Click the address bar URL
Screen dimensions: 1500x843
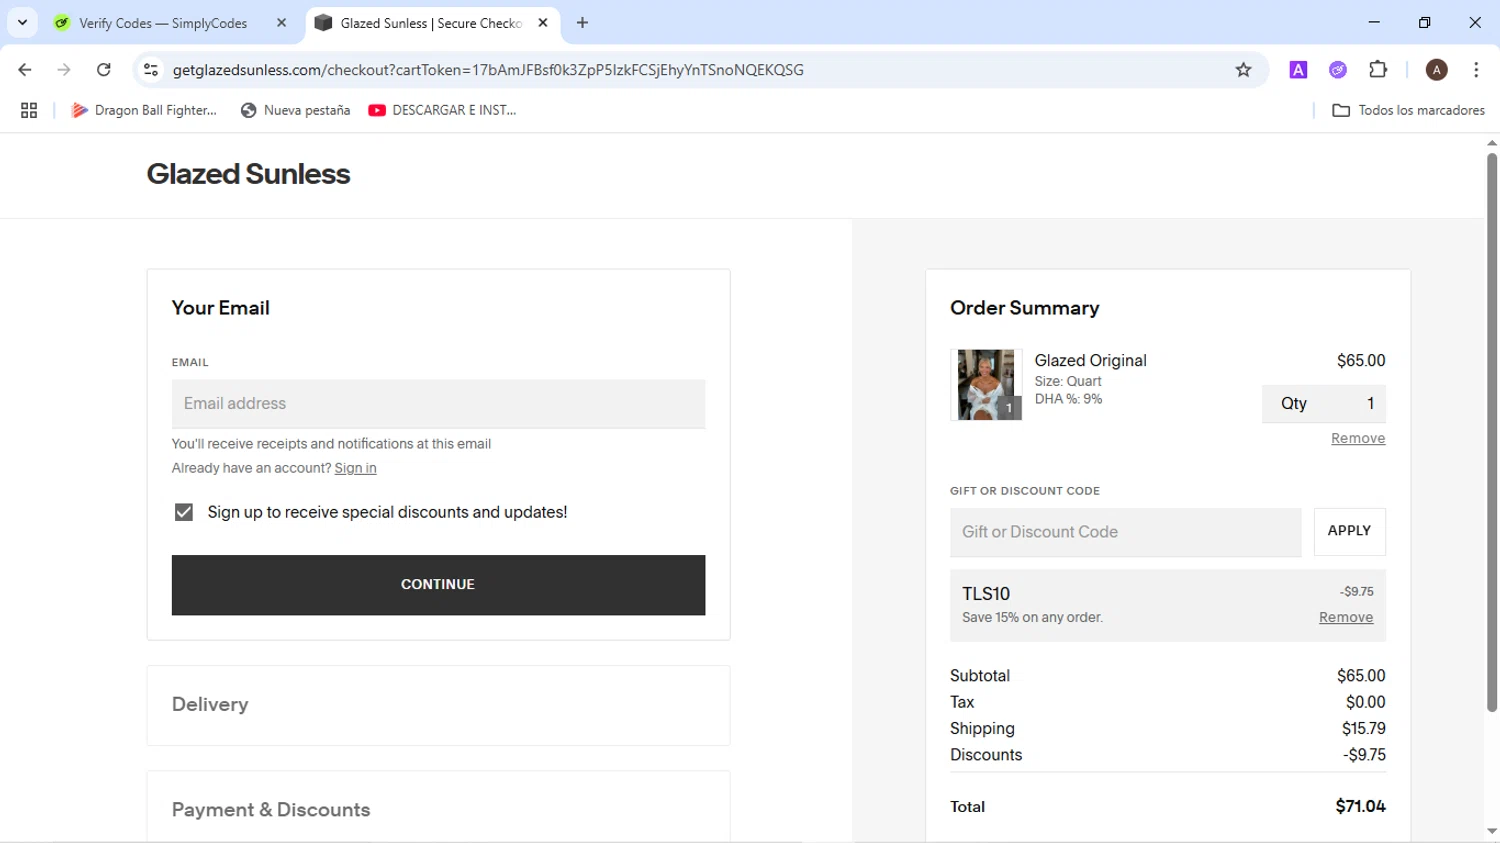(x=488, y=70)
